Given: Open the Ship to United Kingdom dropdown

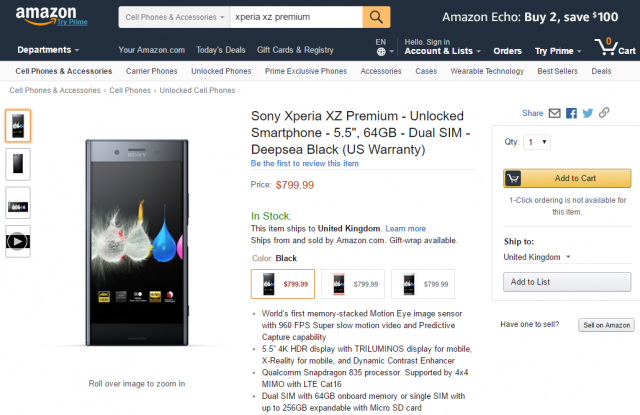Looking at the screenshot, I should 537,257.
